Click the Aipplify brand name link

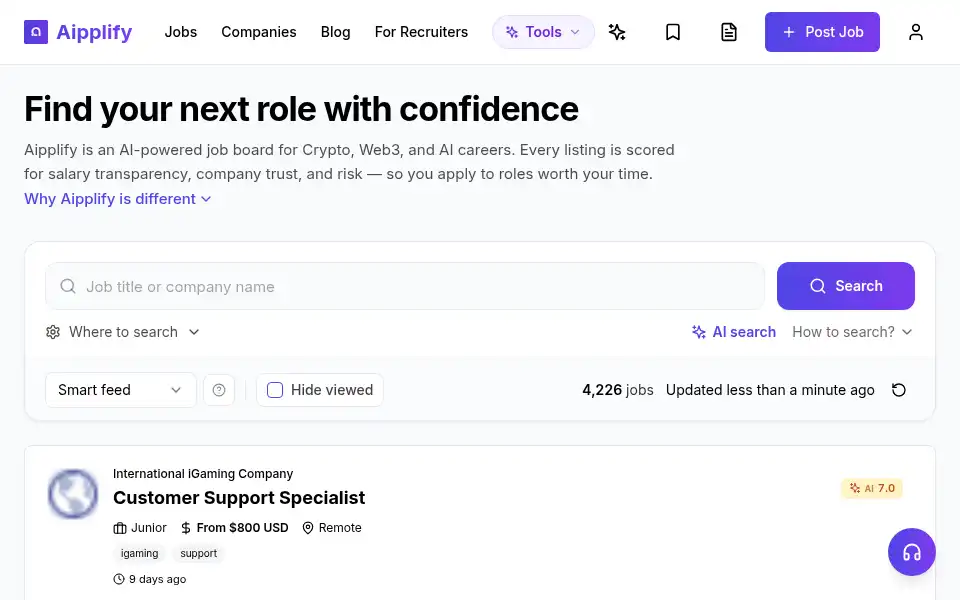(x=94, y=32)
